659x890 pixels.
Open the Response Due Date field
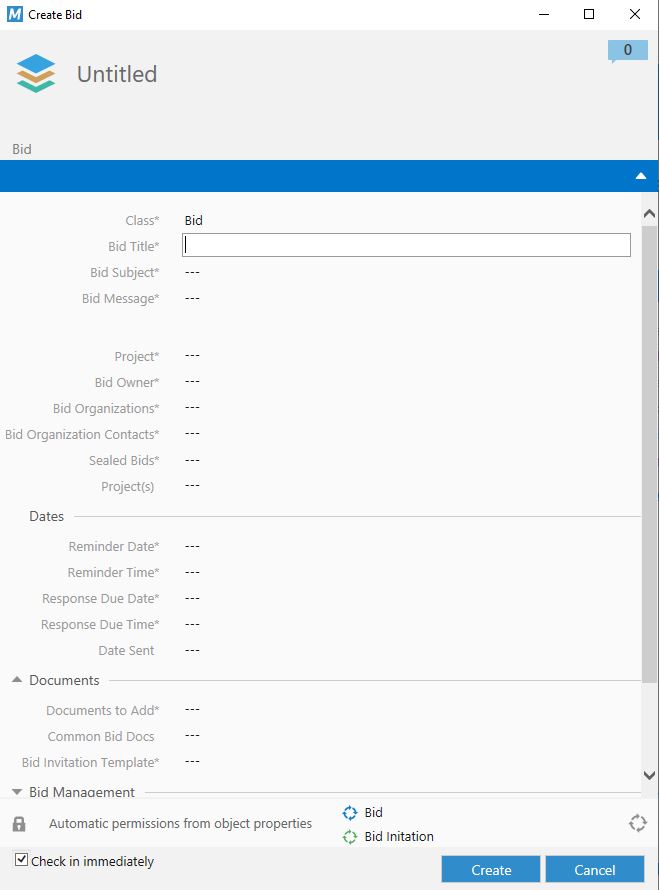pos(193,598)
